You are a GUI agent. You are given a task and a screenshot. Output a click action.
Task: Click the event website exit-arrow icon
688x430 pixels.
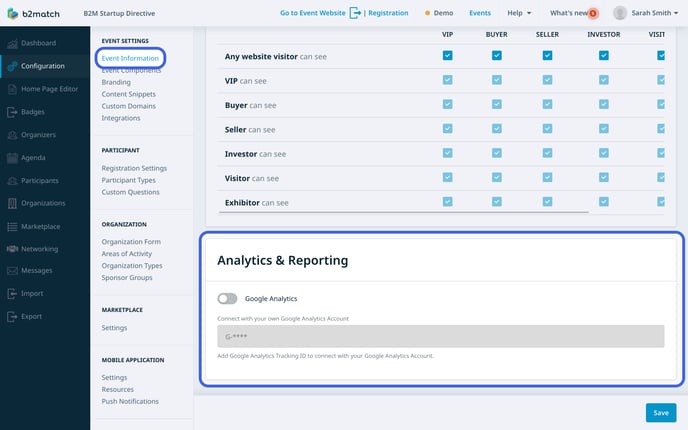coord(355,13)
